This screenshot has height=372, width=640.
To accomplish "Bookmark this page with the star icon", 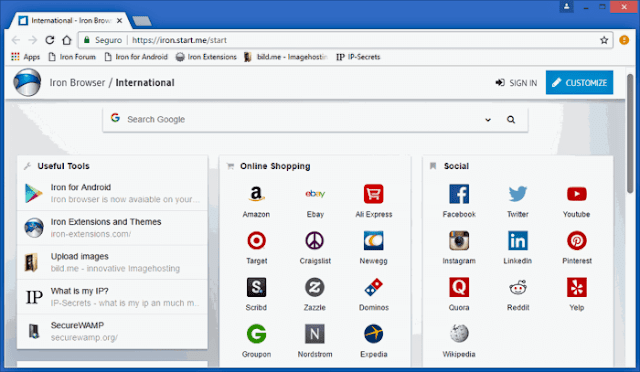I will [604, 40].
